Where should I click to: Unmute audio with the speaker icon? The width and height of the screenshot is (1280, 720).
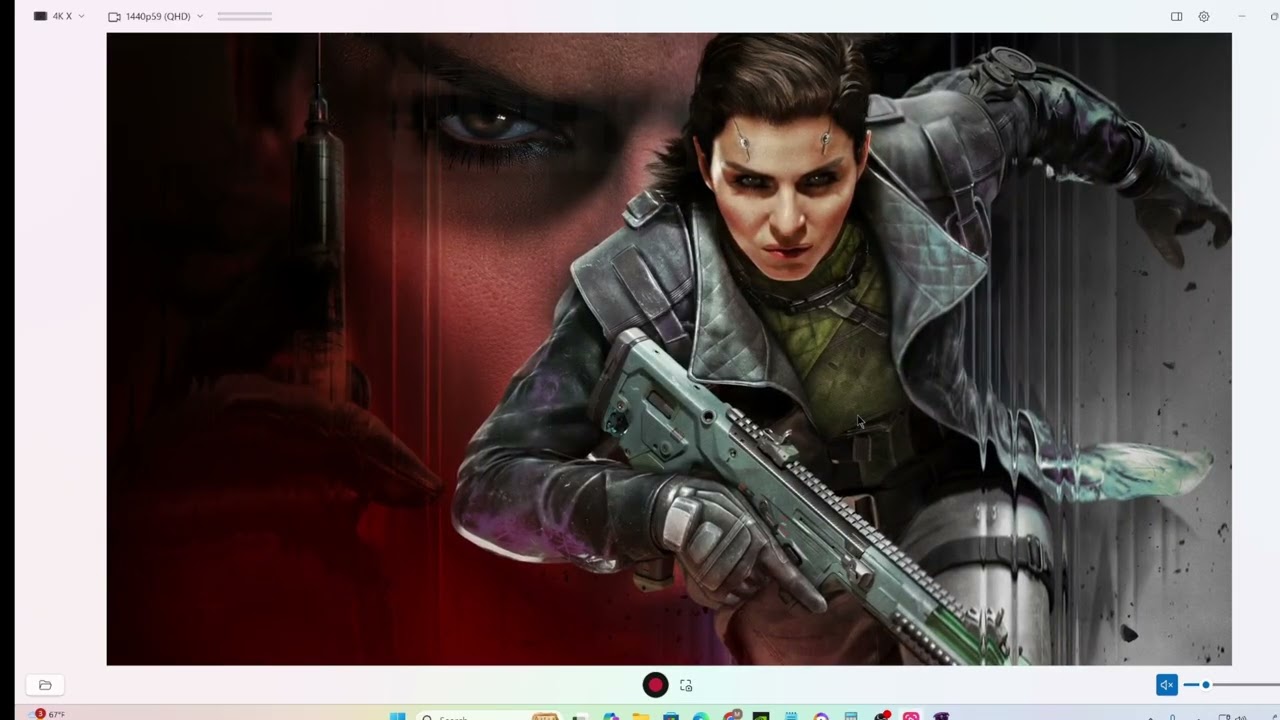1166,685
